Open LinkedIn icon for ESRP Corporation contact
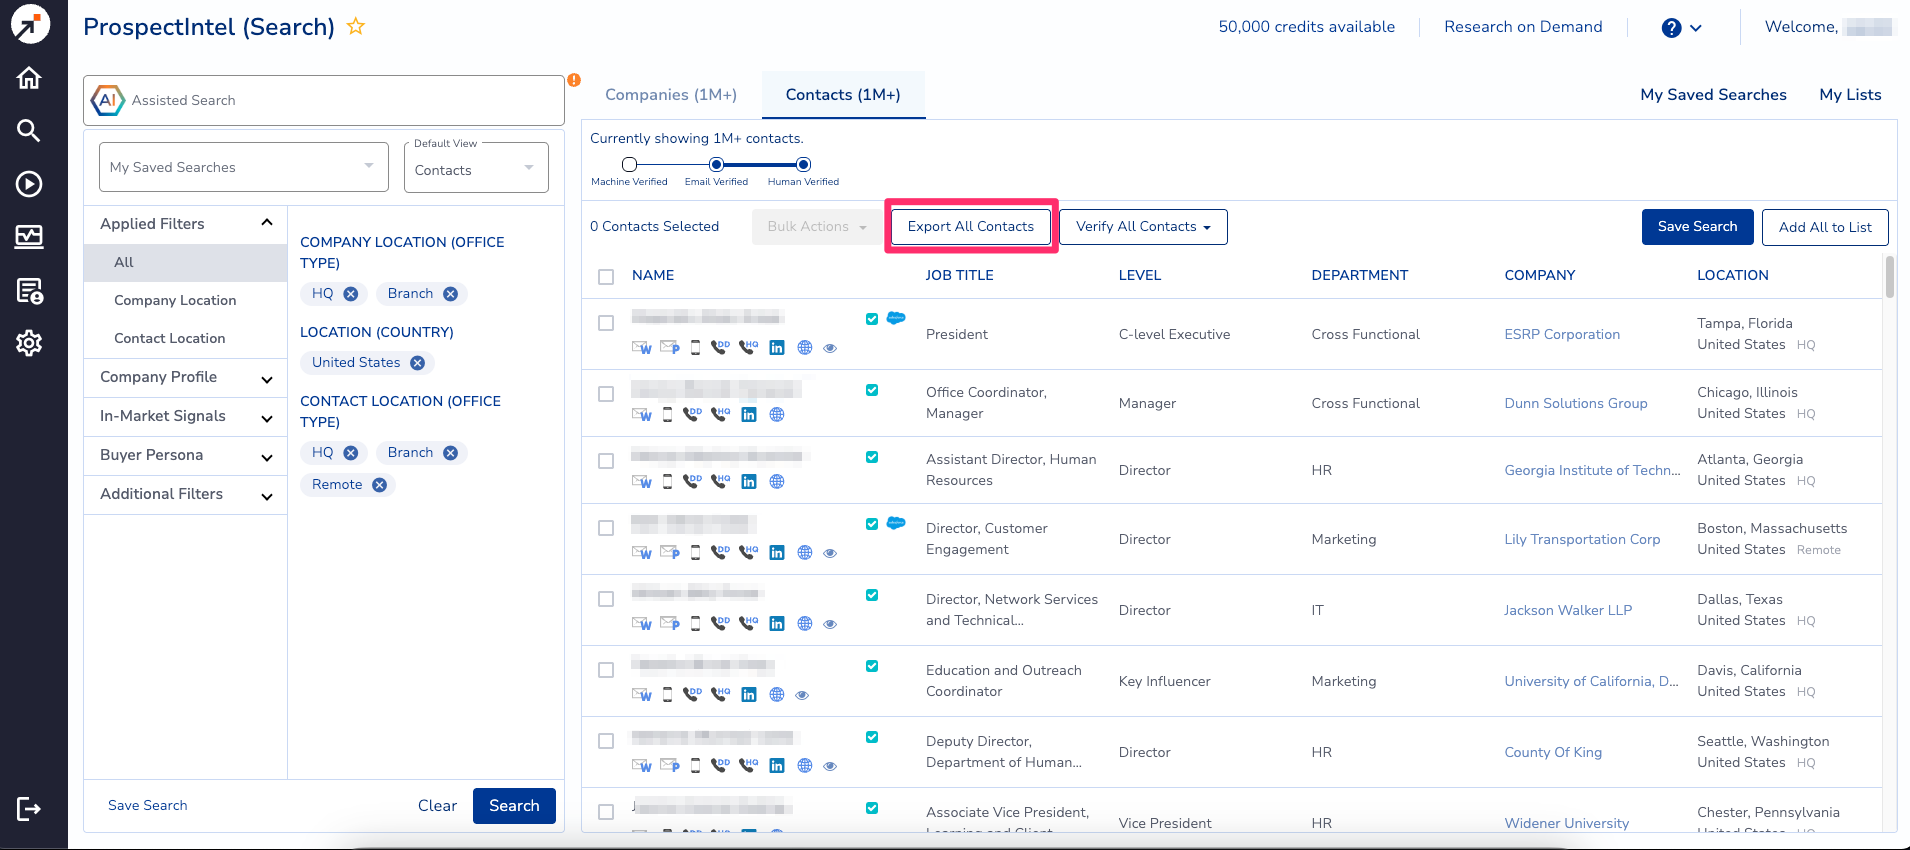Viewport: 1910px width, 850px height. click(x=777, y=348)
